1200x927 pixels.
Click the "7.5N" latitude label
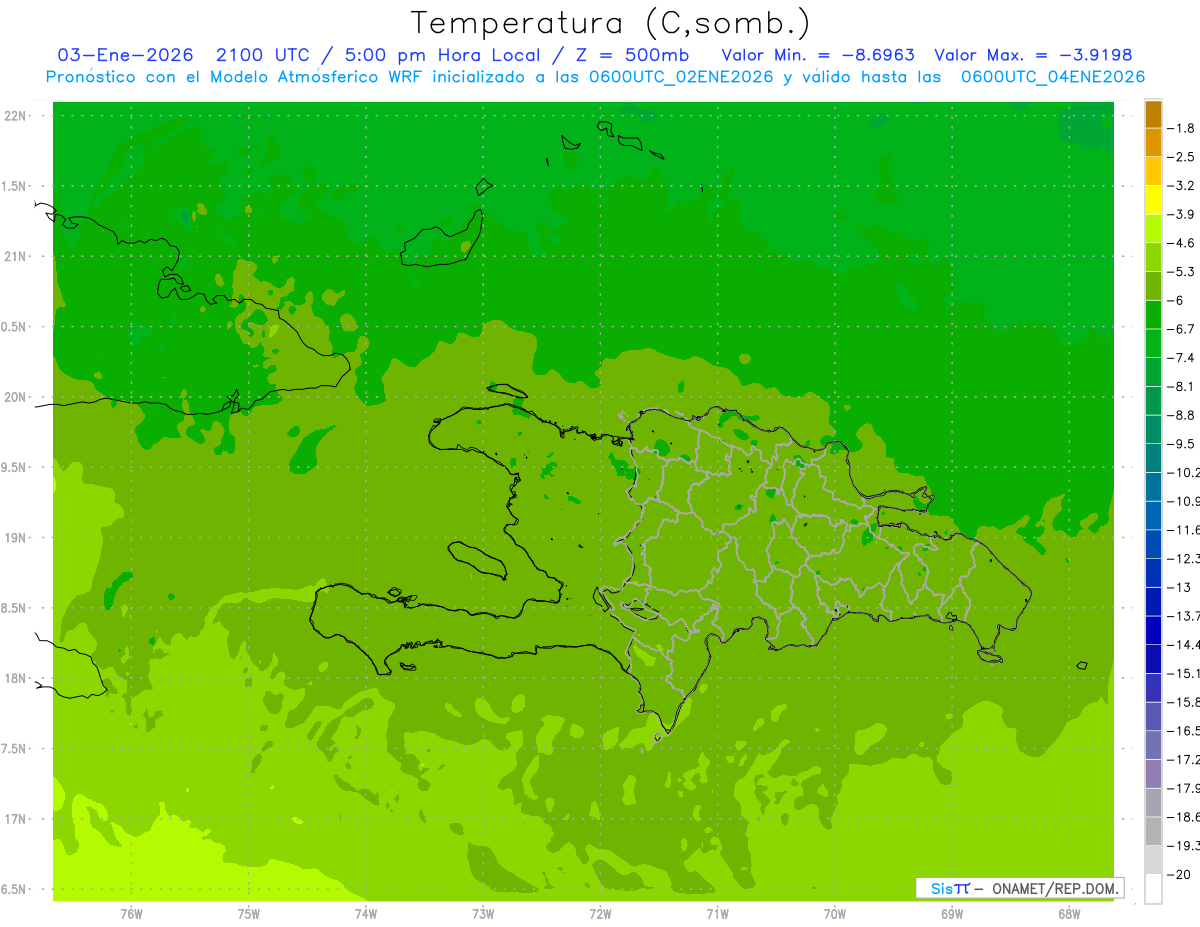click(x=15, y=749)
